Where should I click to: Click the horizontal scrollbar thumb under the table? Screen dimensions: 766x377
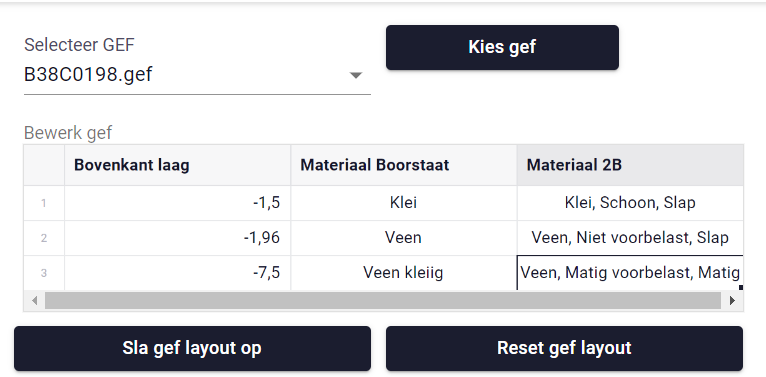pos(383,301)
